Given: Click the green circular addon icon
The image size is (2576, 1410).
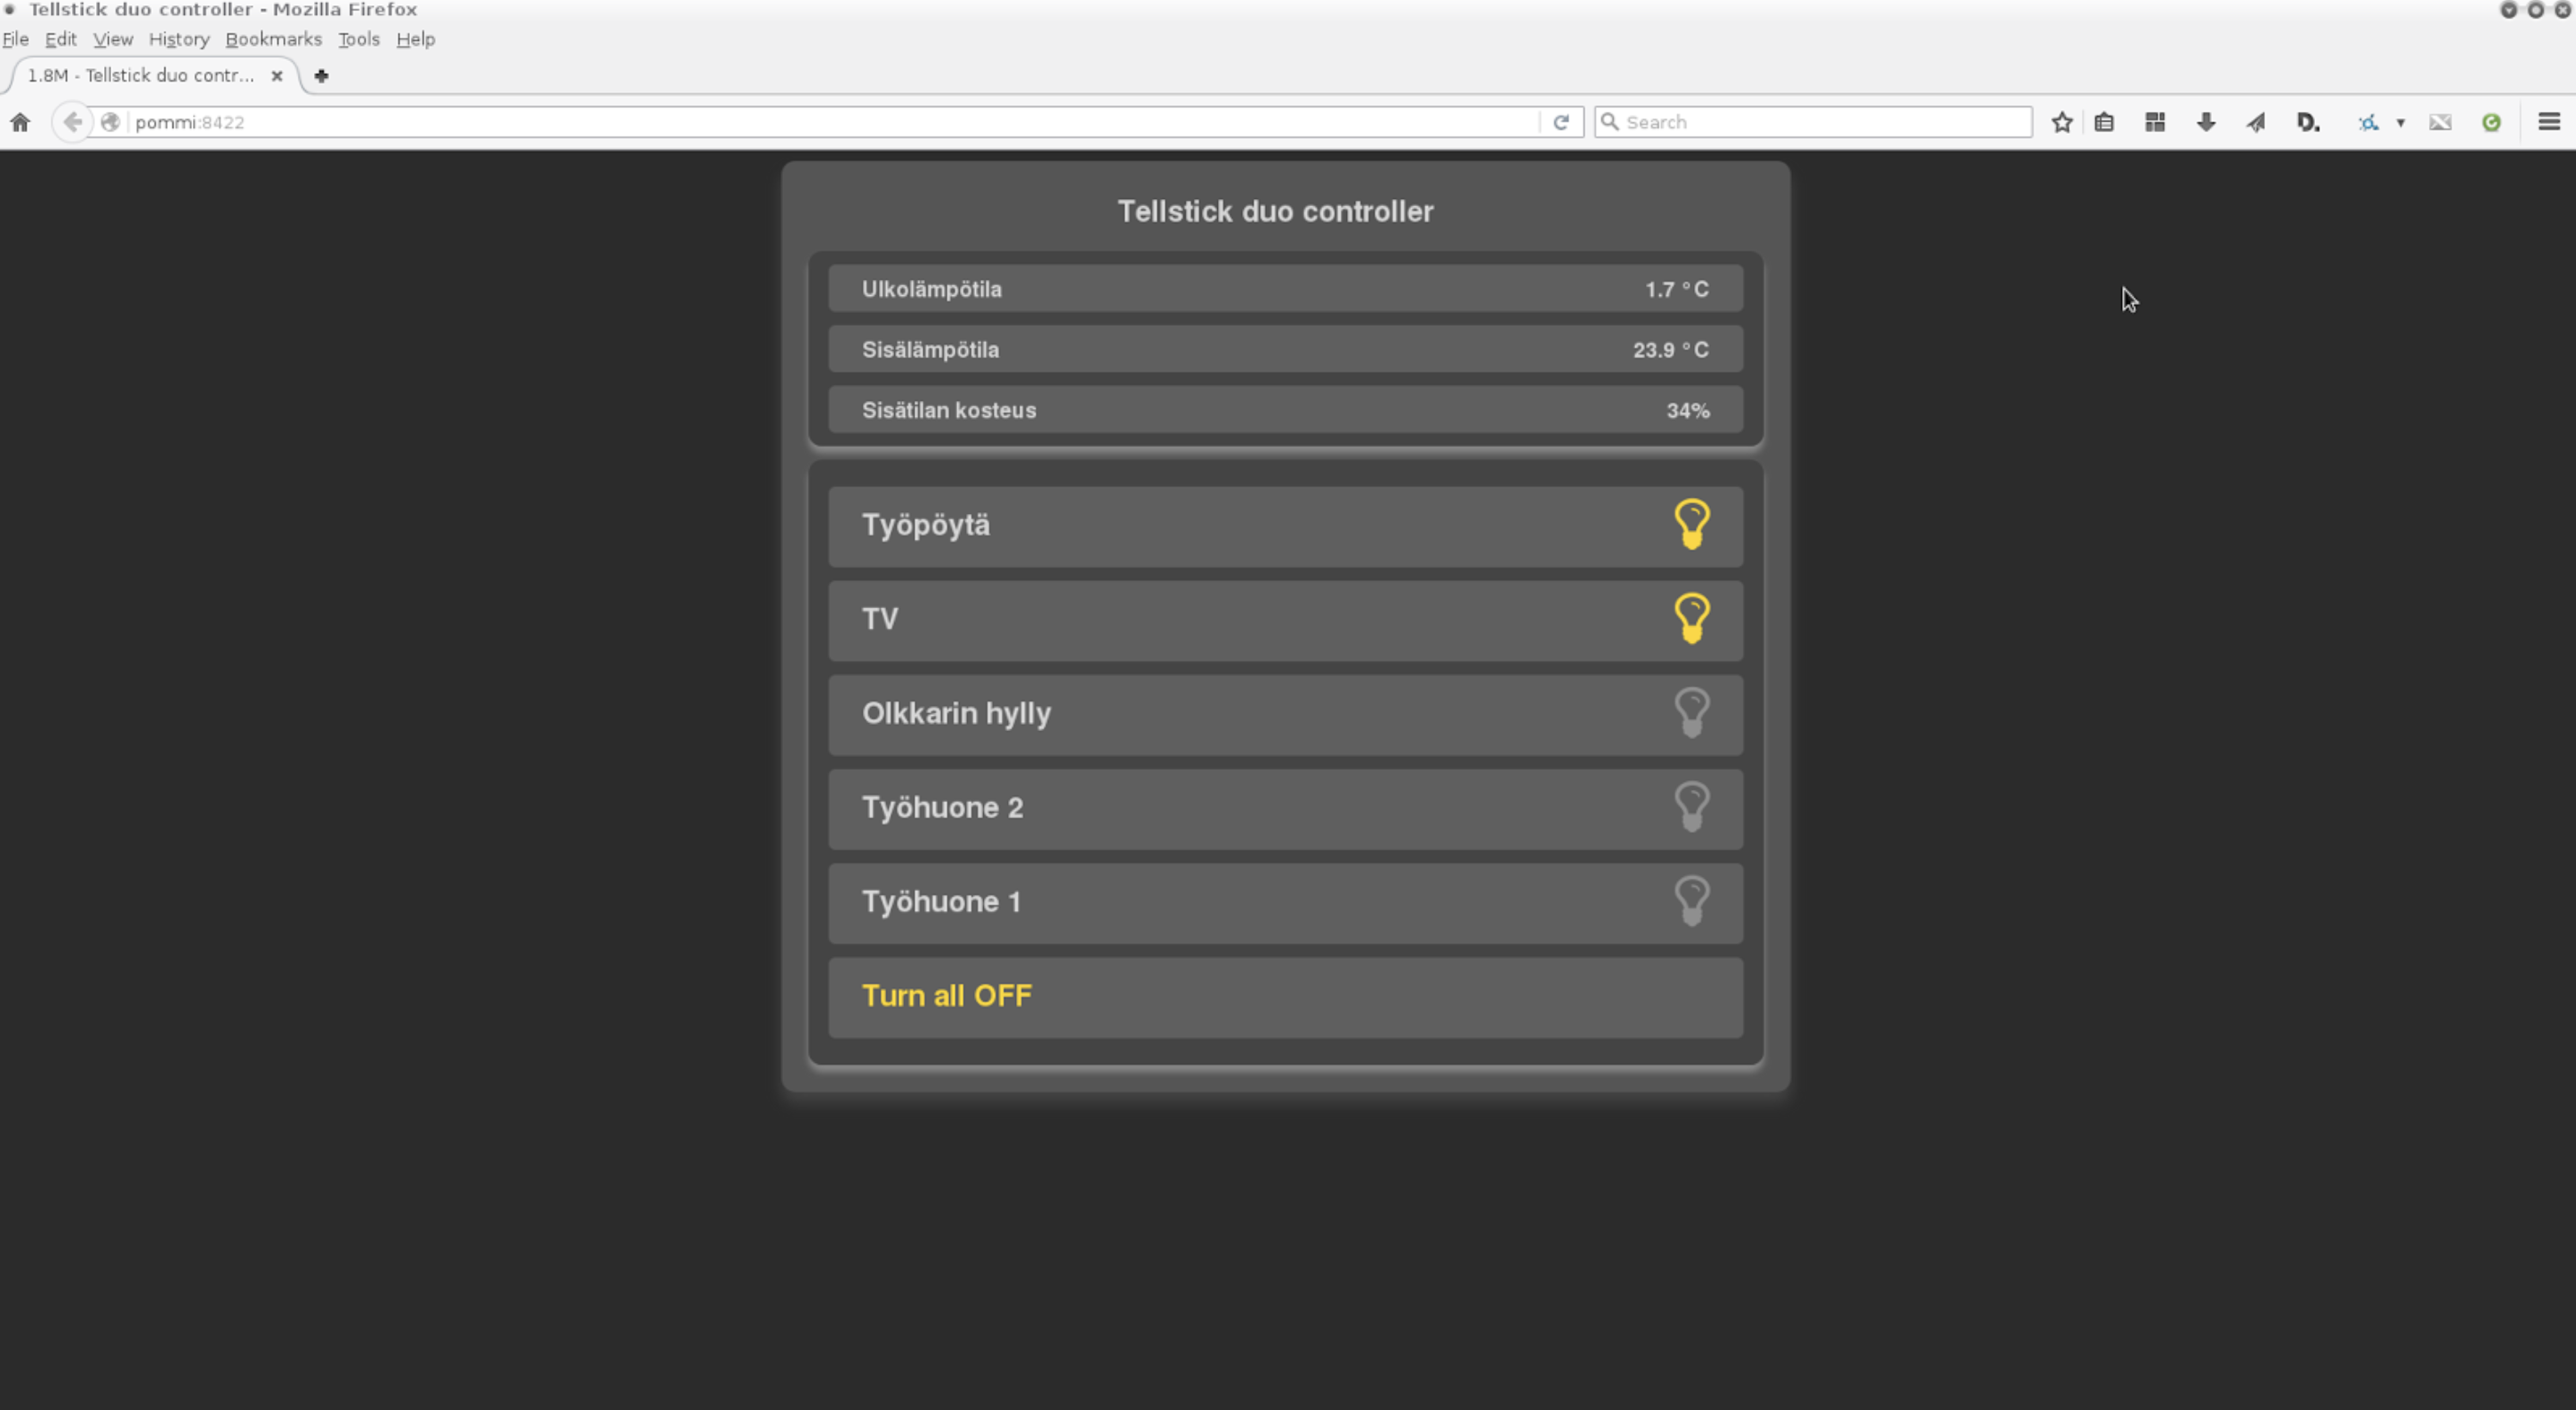Looking at the screenshot, I should 2491,122.
